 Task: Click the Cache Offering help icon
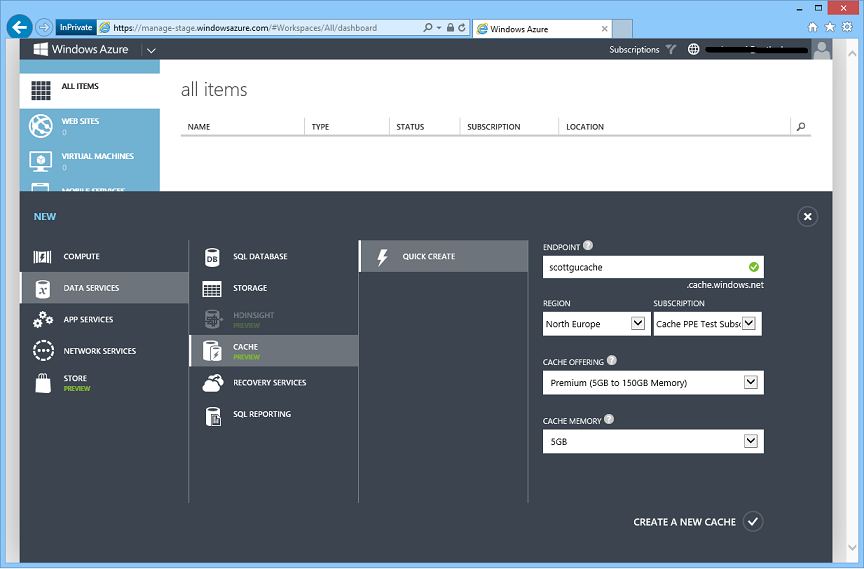(x=612, y=360)
